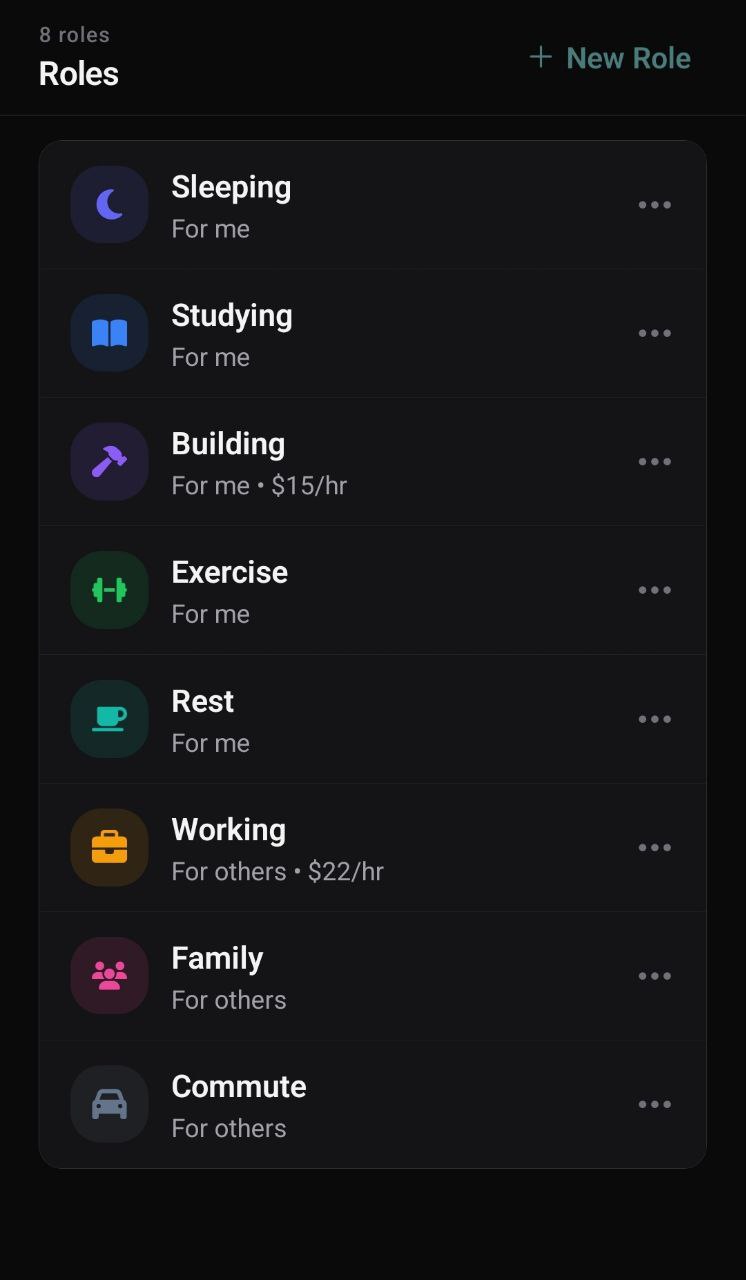Expand the three-dot menu for Studying
This screenshot has width=746, height=1280.
coord(654,333)
